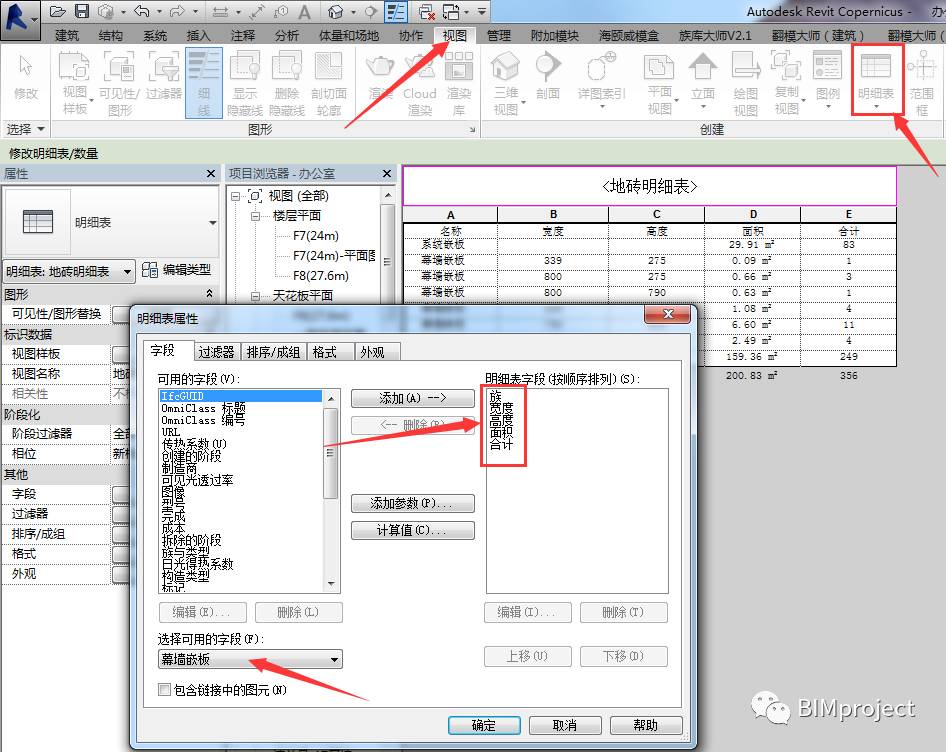The image size is (946, 752).
Task: Click 剖切面轮廓 cut profile tool
Action: 329,83
